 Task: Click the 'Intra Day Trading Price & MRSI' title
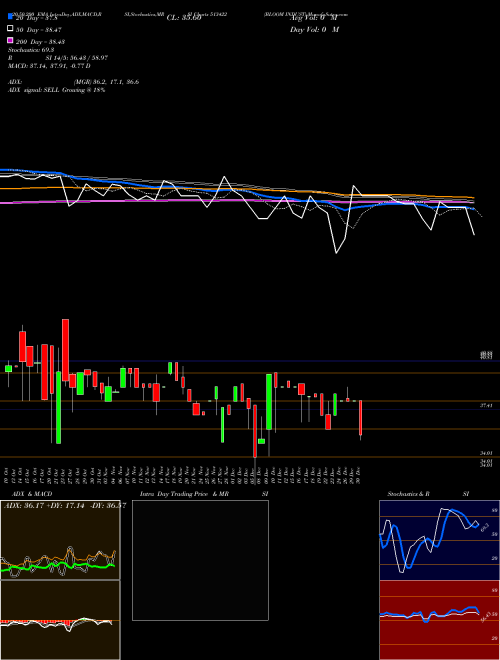click(x=204, y=494)
